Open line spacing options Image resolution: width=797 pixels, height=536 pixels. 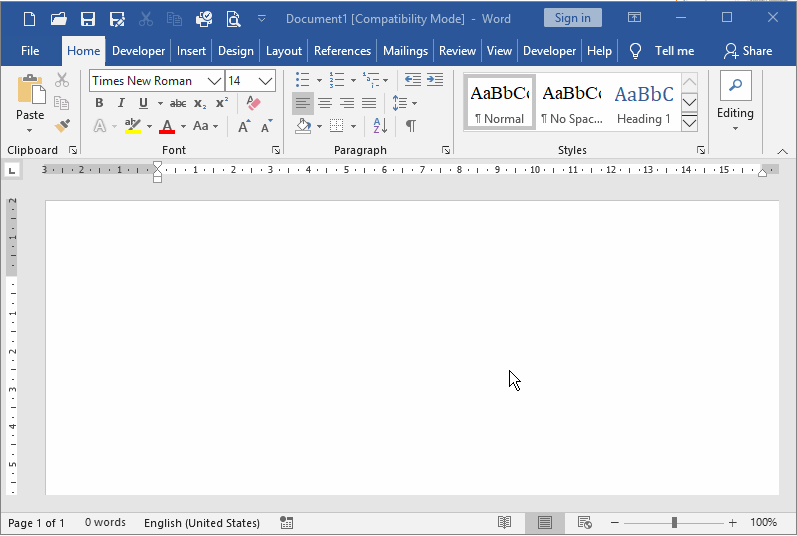pyautogui.click(x=405, y=104)
